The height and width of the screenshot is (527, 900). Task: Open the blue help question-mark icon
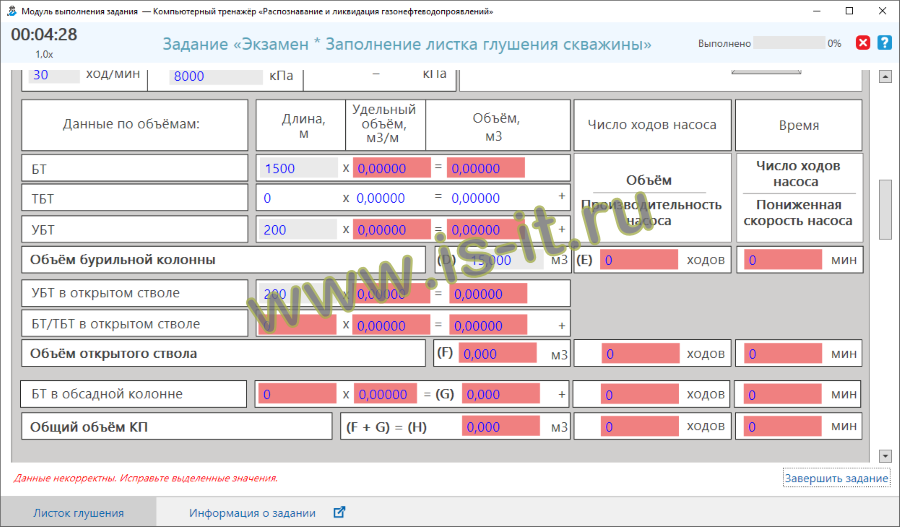coord(885,43)
